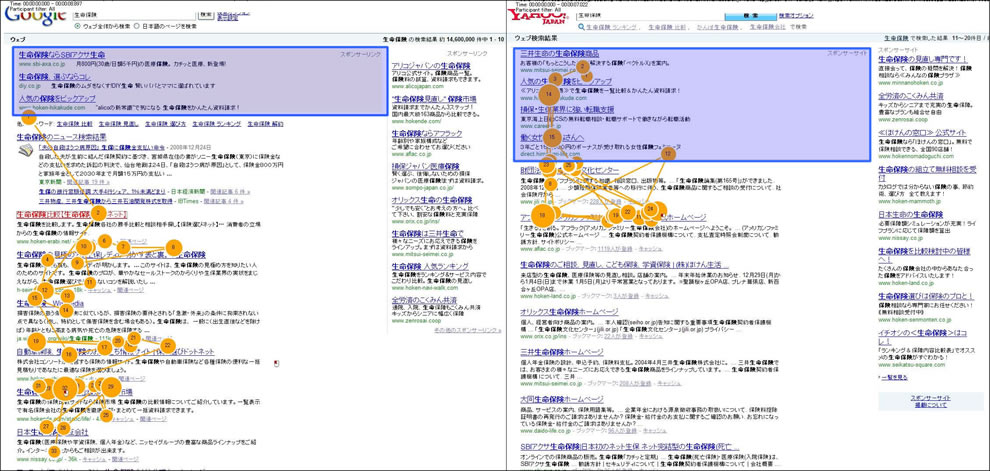
Task: Click the newspaper icon beside news results
Action: coord(25,150)
